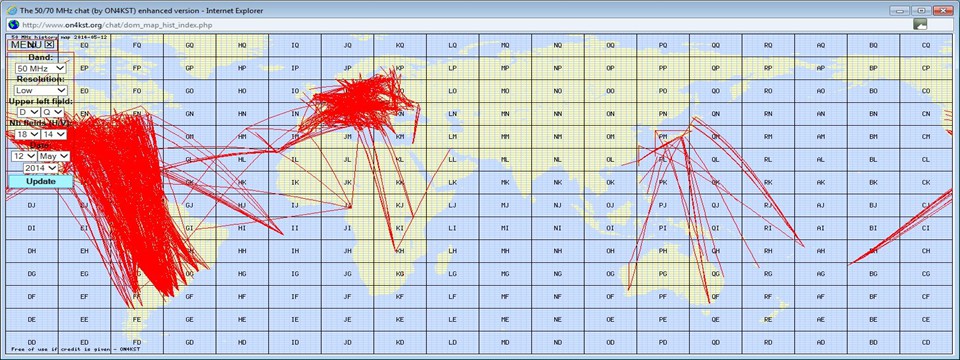Click the JQ grid square on map
Image resolution: width=960 pixels, height=360 pixels.
[348, 45]
